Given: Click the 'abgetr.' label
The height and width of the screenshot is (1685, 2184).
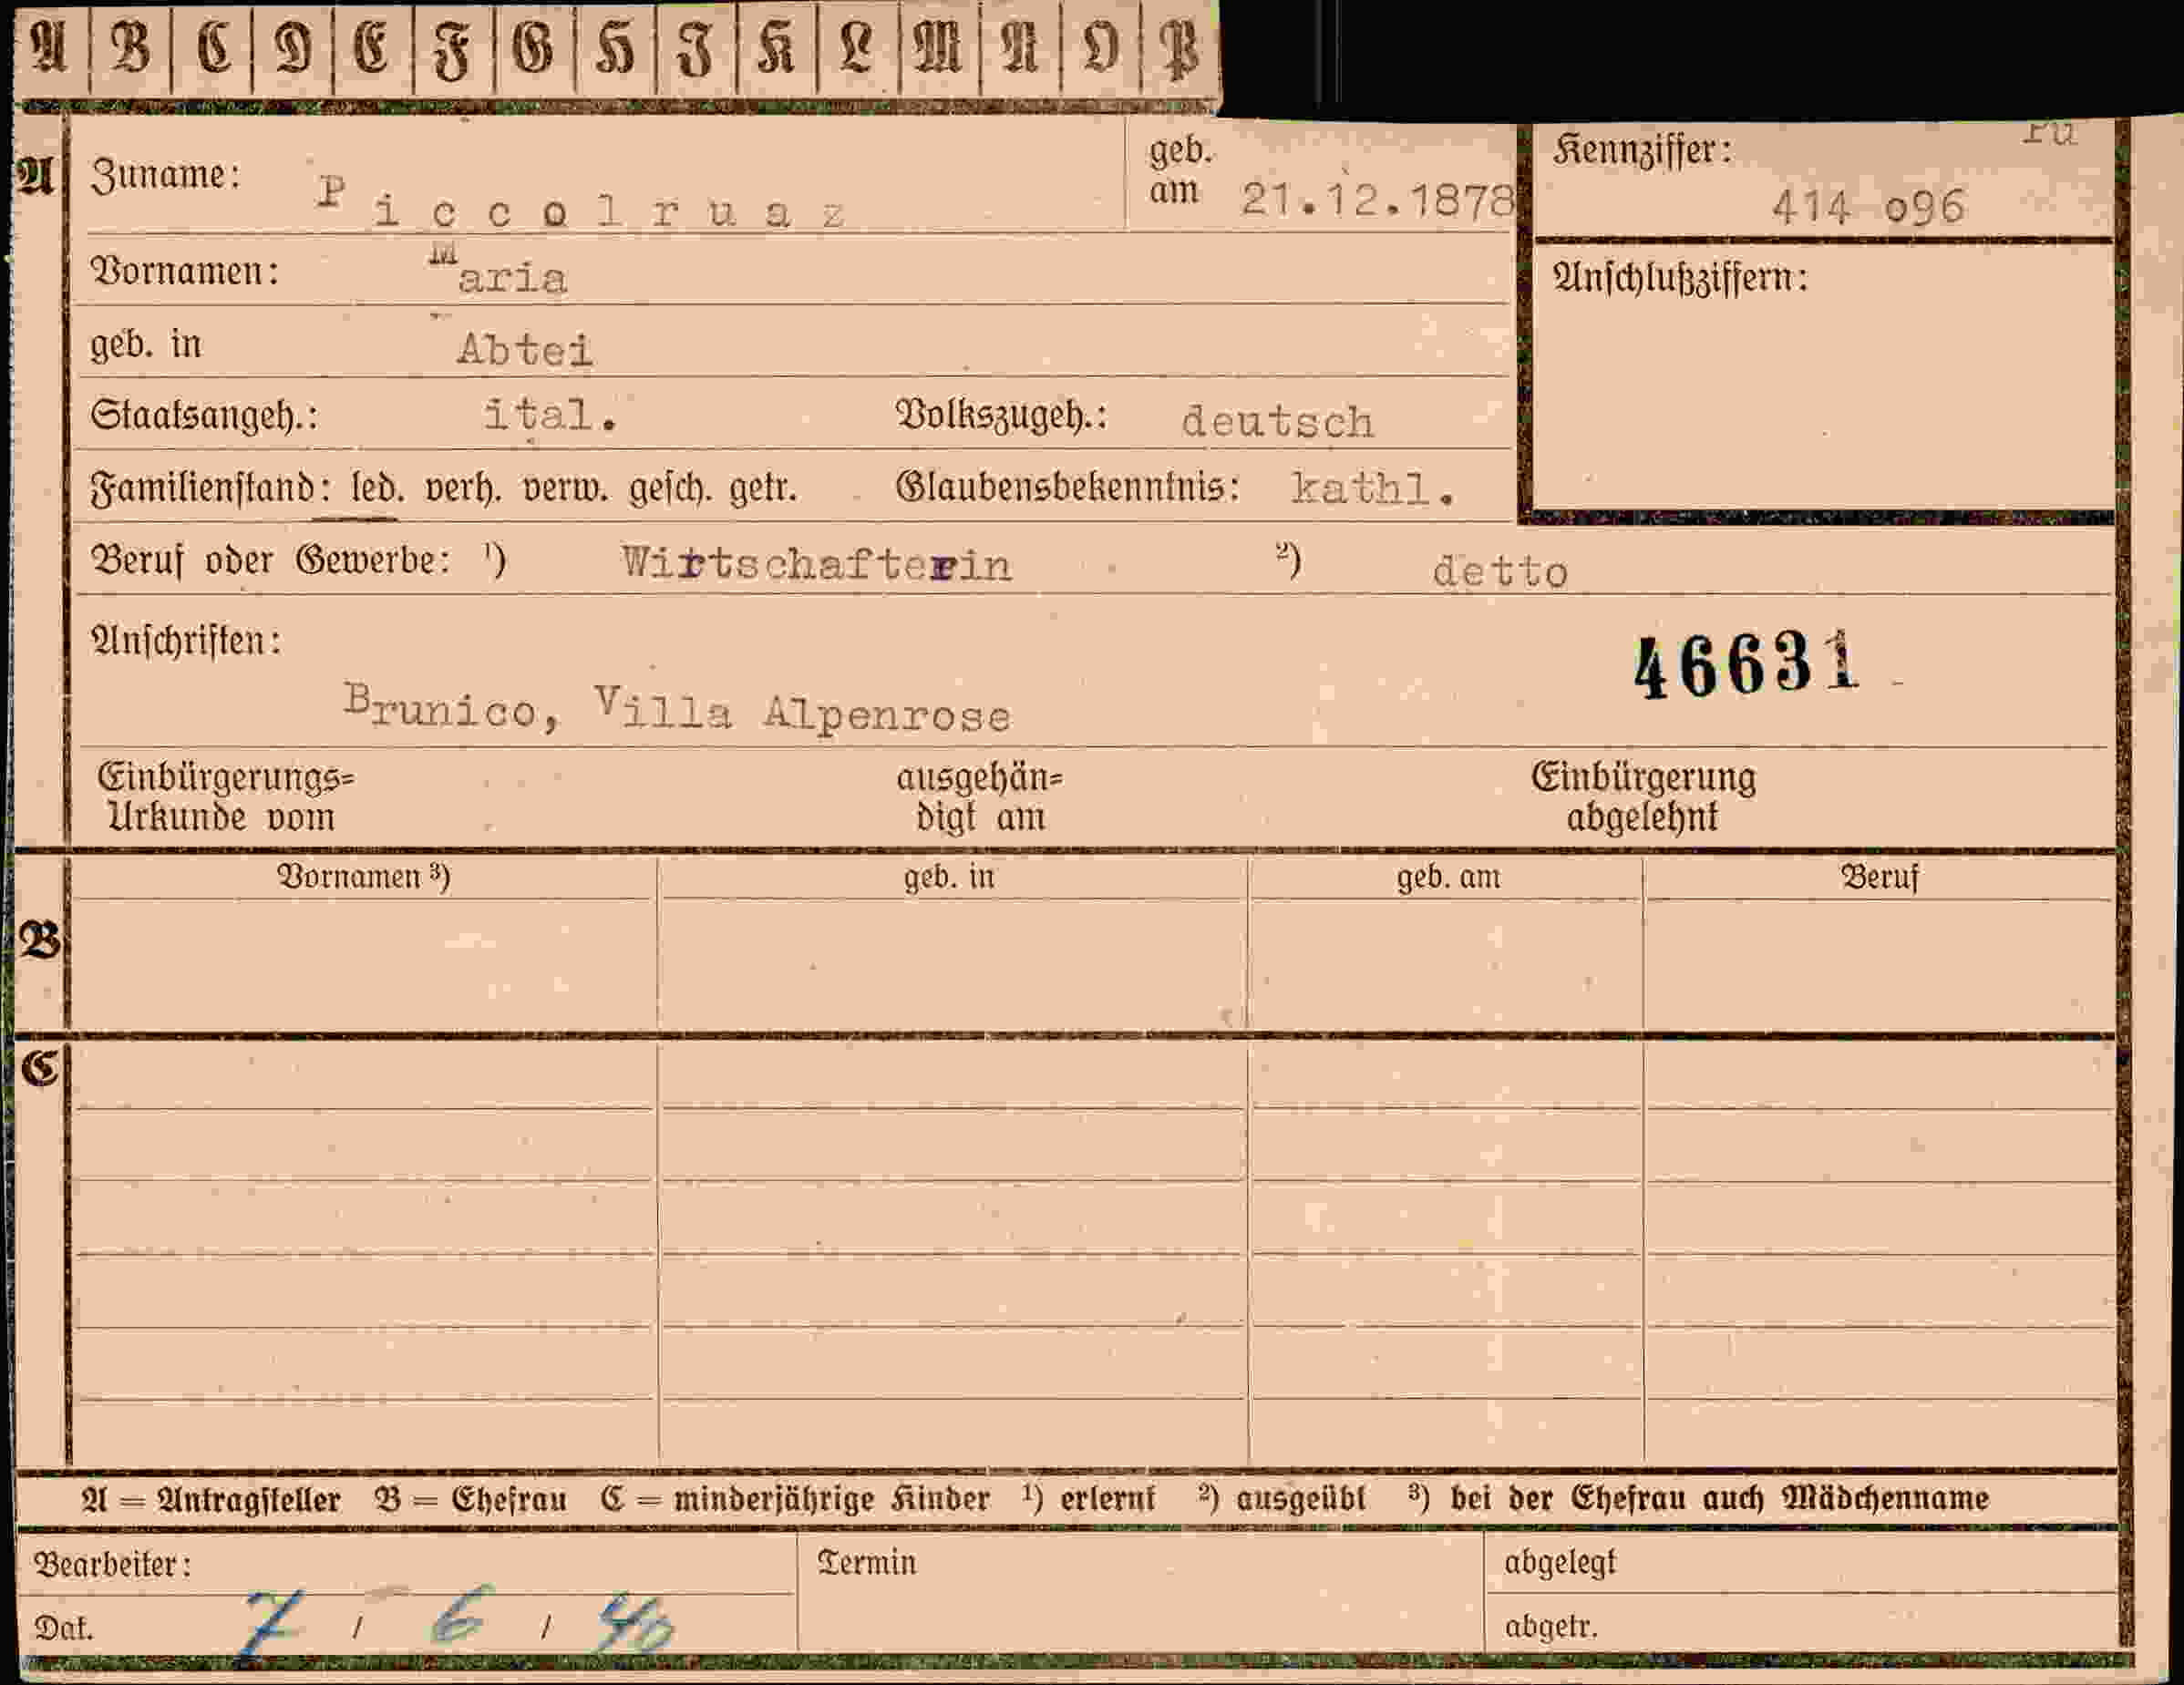Looking at the screenshot, I should coord(1551,1627).
